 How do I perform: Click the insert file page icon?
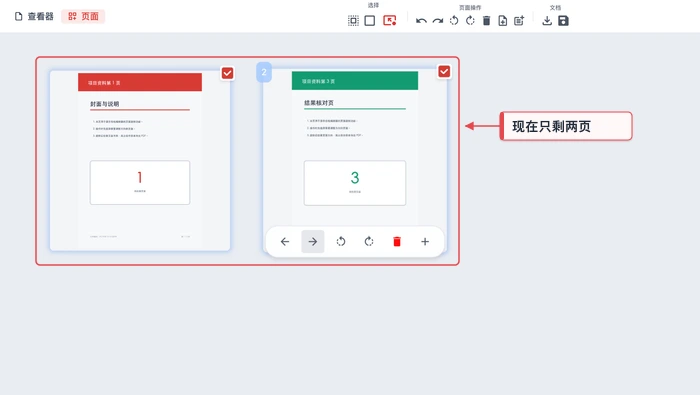coord(503,21)
